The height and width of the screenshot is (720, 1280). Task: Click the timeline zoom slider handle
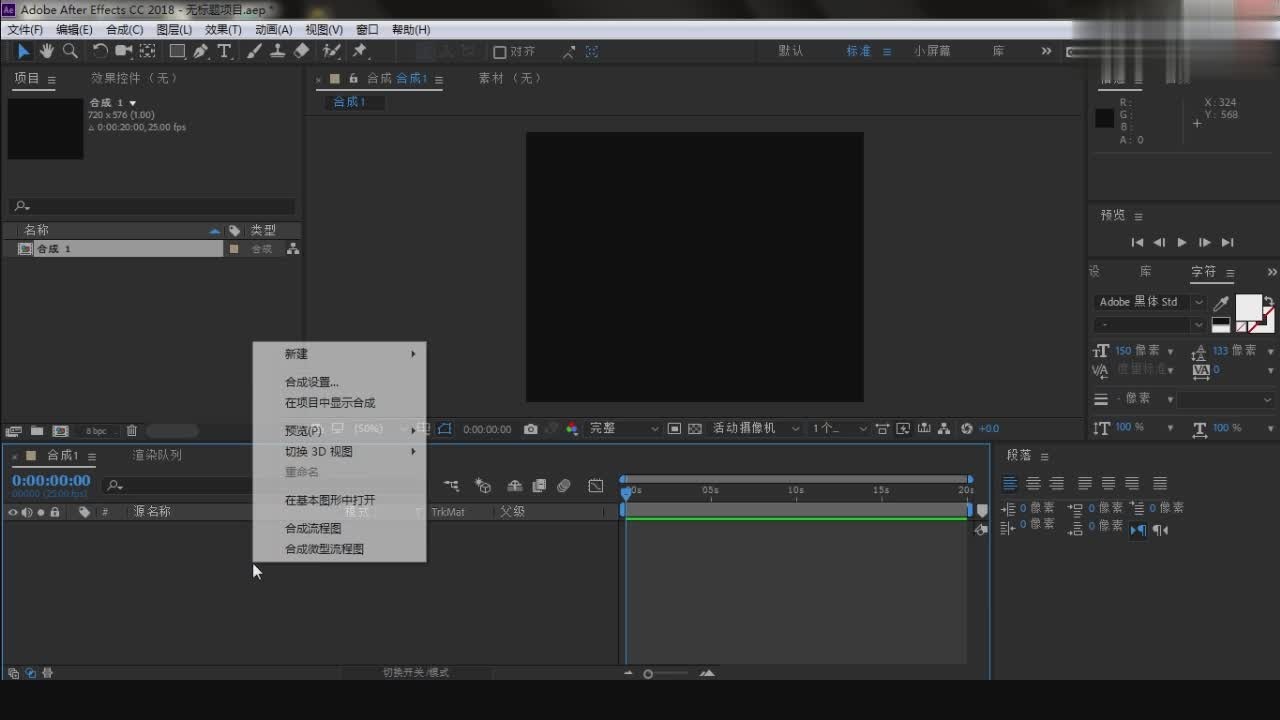coord(648,674)
